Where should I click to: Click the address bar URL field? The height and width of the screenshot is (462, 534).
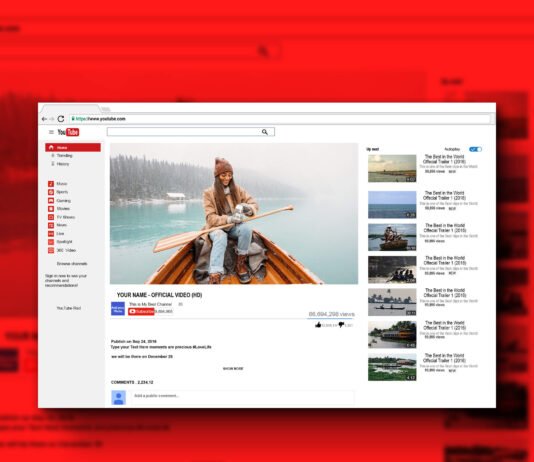(280, 119)
